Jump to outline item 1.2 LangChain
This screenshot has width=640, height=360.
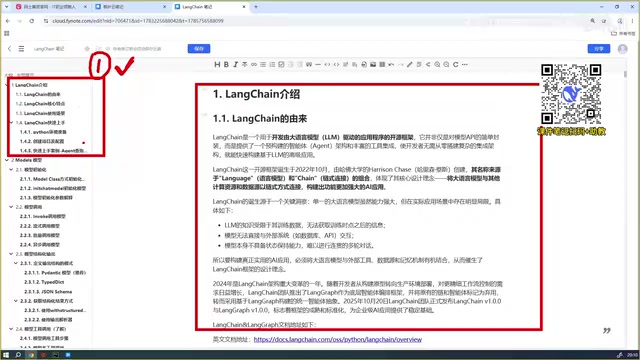coord(40,104)
